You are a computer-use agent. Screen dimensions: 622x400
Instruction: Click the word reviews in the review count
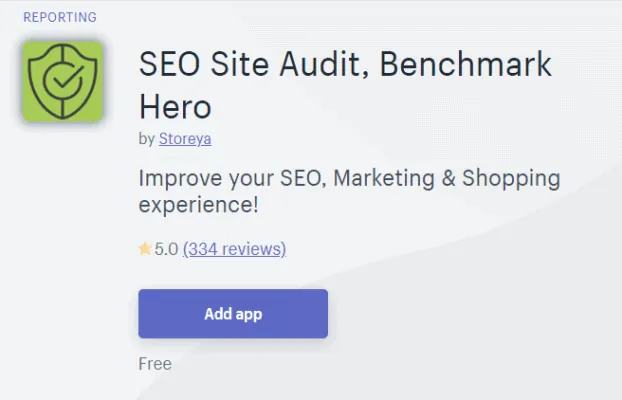tap(253, 249)
